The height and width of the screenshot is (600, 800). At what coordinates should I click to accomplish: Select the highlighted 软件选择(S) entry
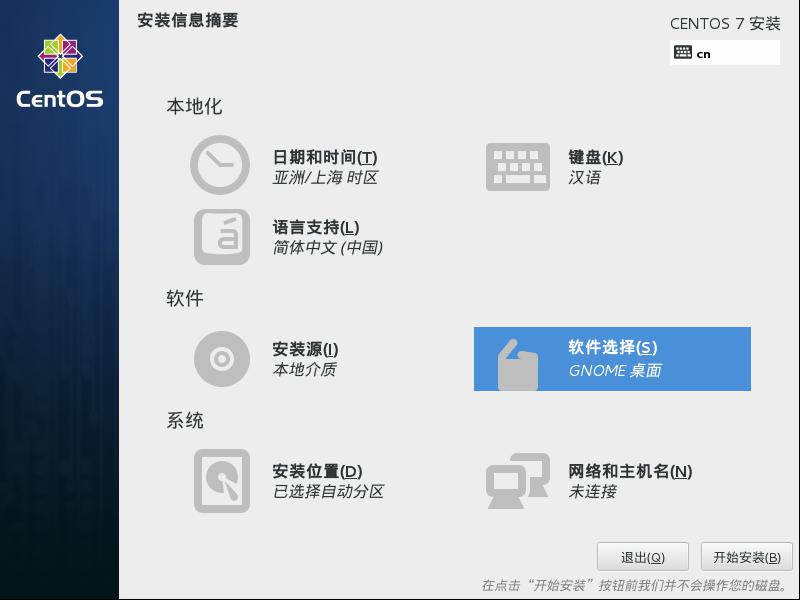coord(612,359)
